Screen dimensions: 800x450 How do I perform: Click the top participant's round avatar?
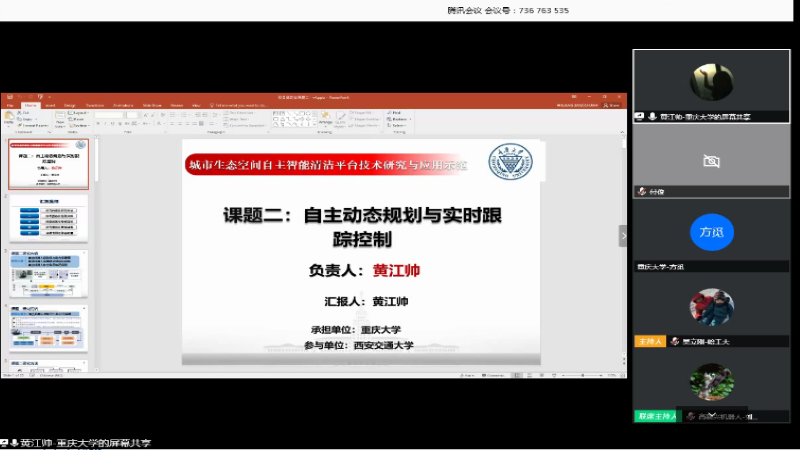pos(711,81)
